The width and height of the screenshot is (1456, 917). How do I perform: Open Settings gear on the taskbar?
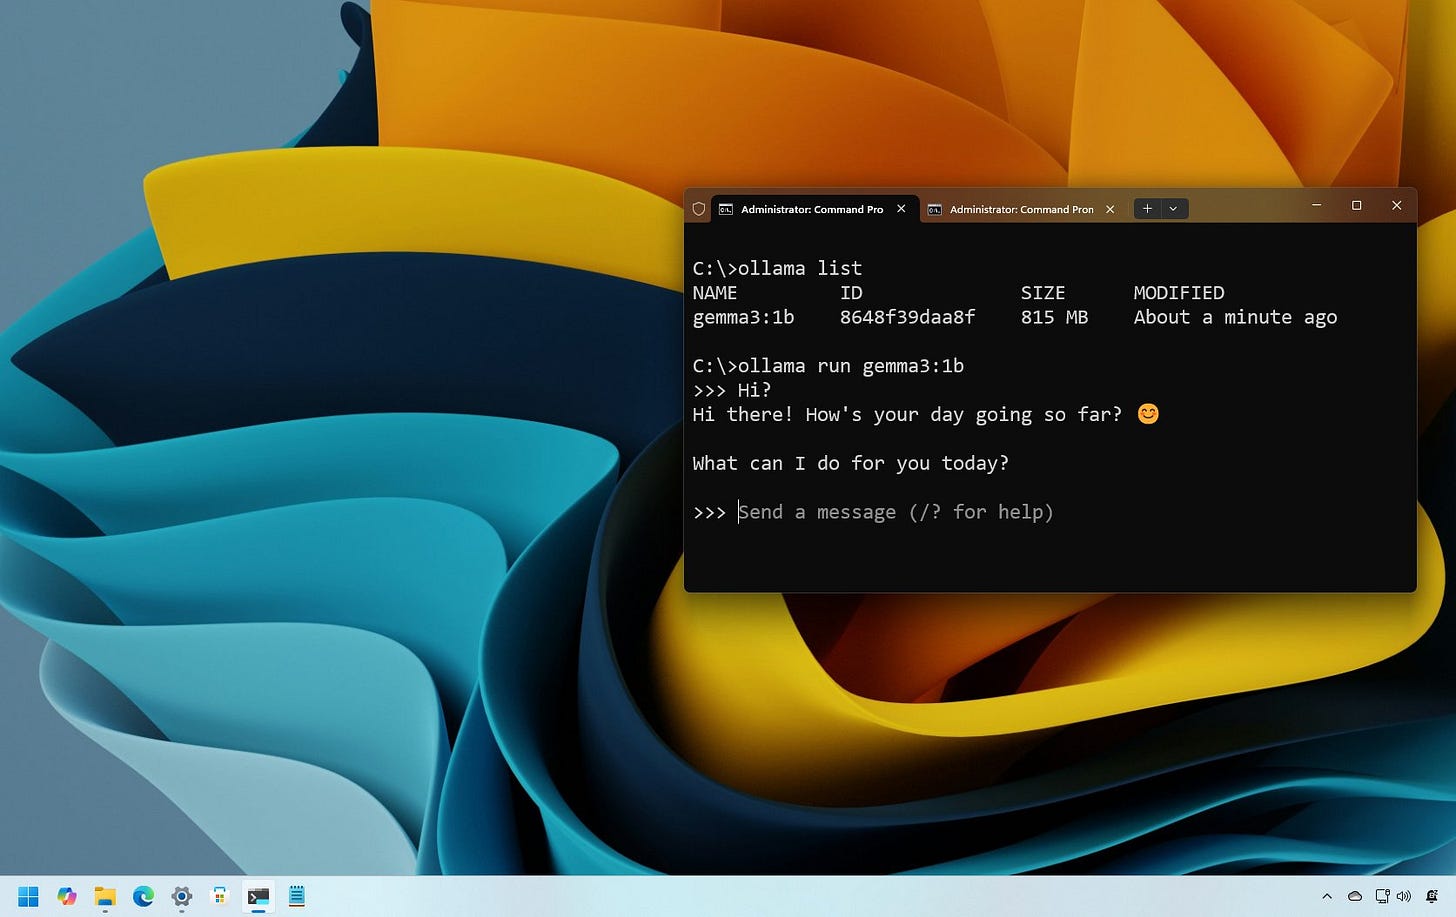[x=181, y=896]
